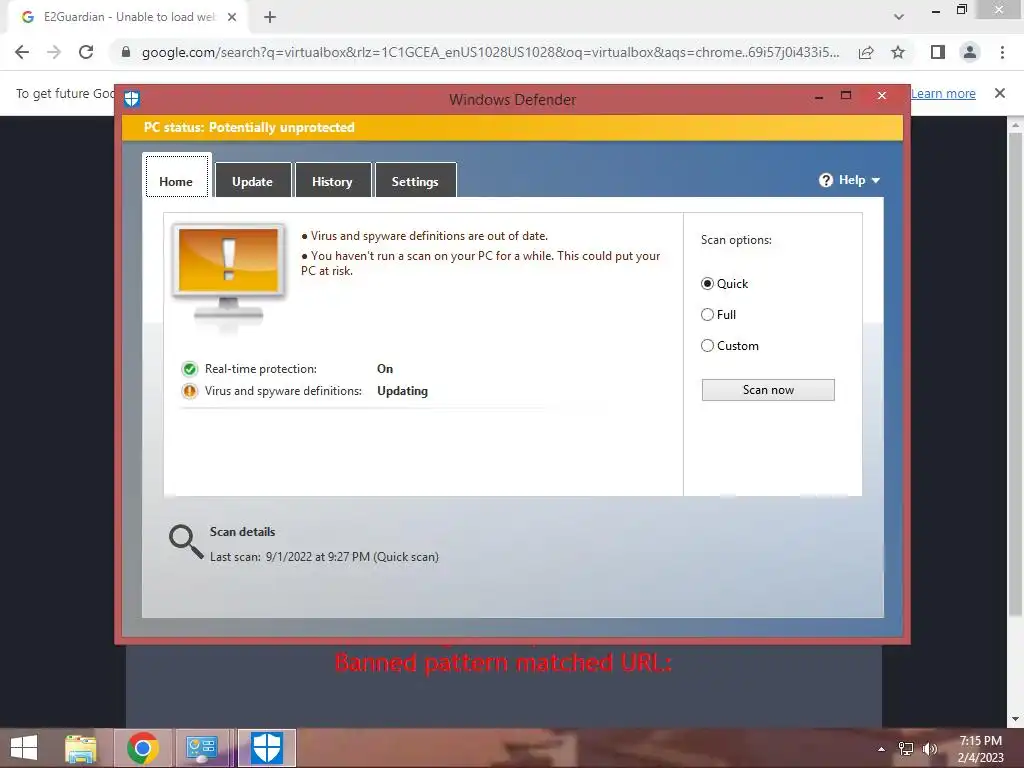Click the Scan details magnifying glass icon
The height and width of the screenshot is (768, 1024).
point(186,542)
